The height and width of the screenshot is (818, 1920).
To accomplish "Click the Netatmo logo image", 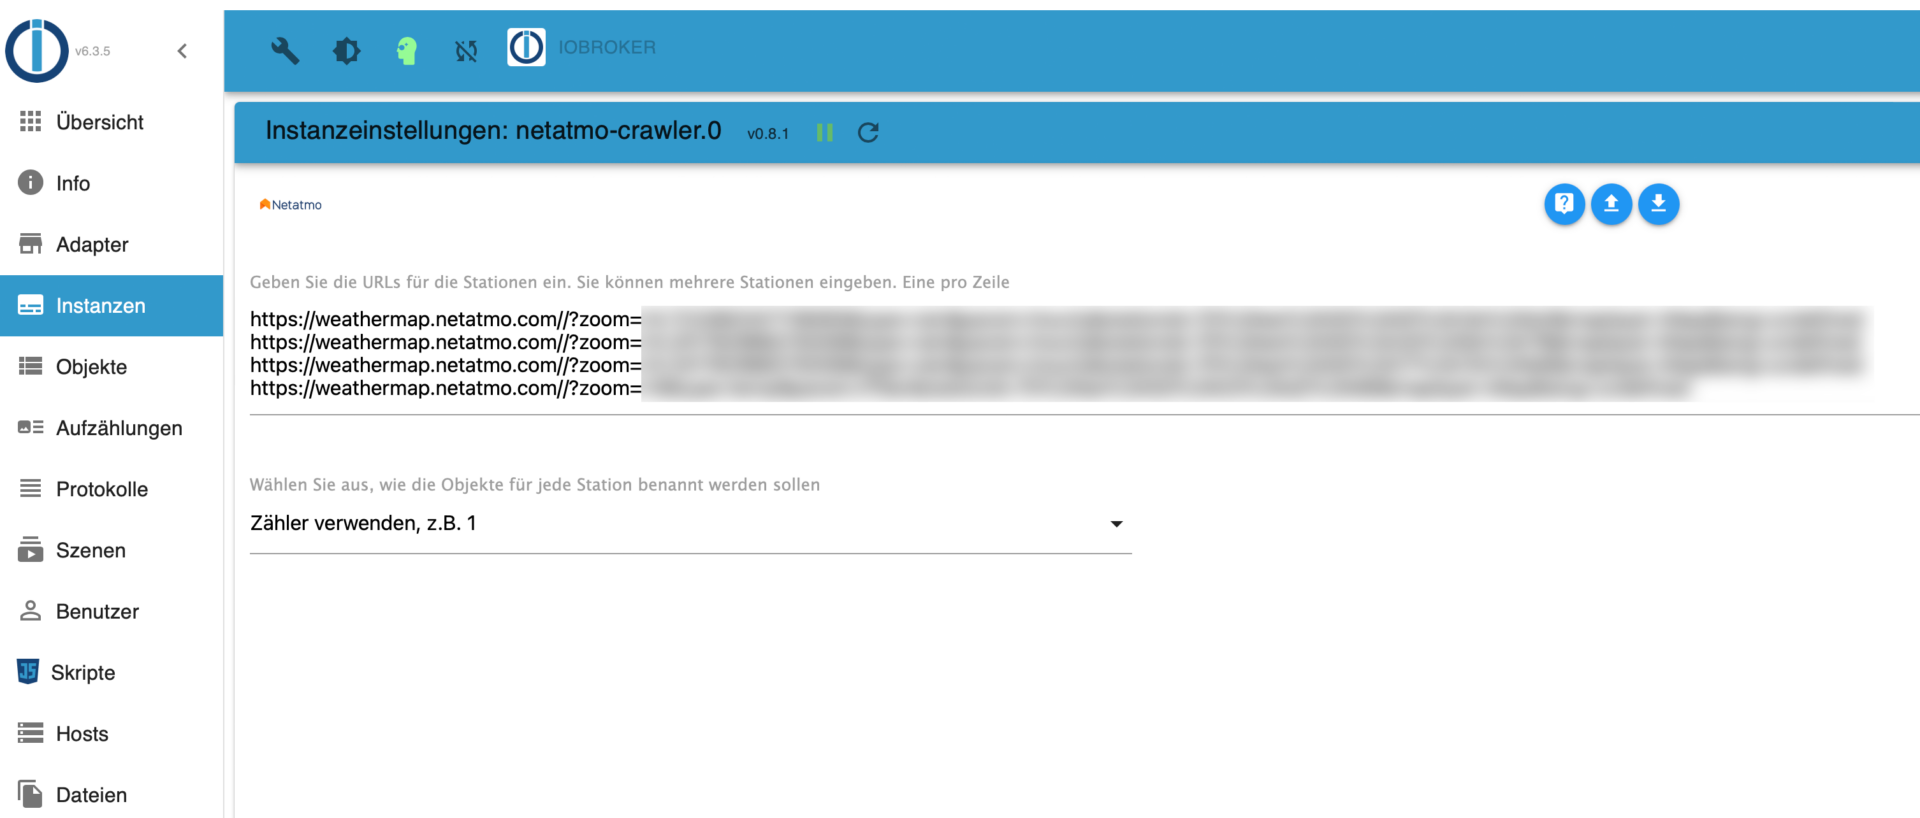I will (x=290, y=205).
